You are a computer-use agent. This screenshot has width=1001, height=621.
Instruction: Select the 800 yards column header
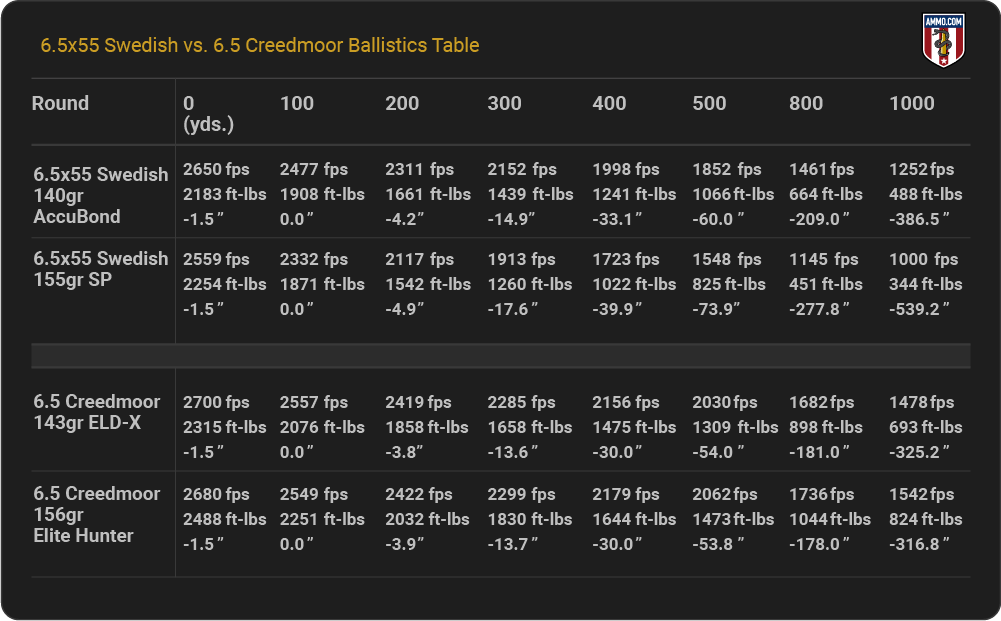tap(806, 103)
